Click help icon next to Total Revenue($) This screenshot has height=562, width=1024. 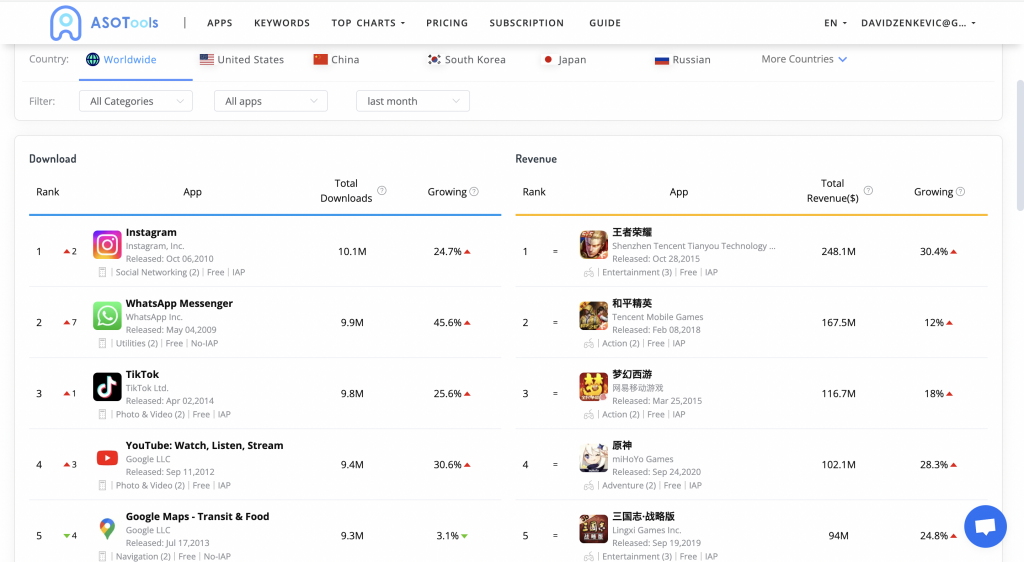pos(869,191)
